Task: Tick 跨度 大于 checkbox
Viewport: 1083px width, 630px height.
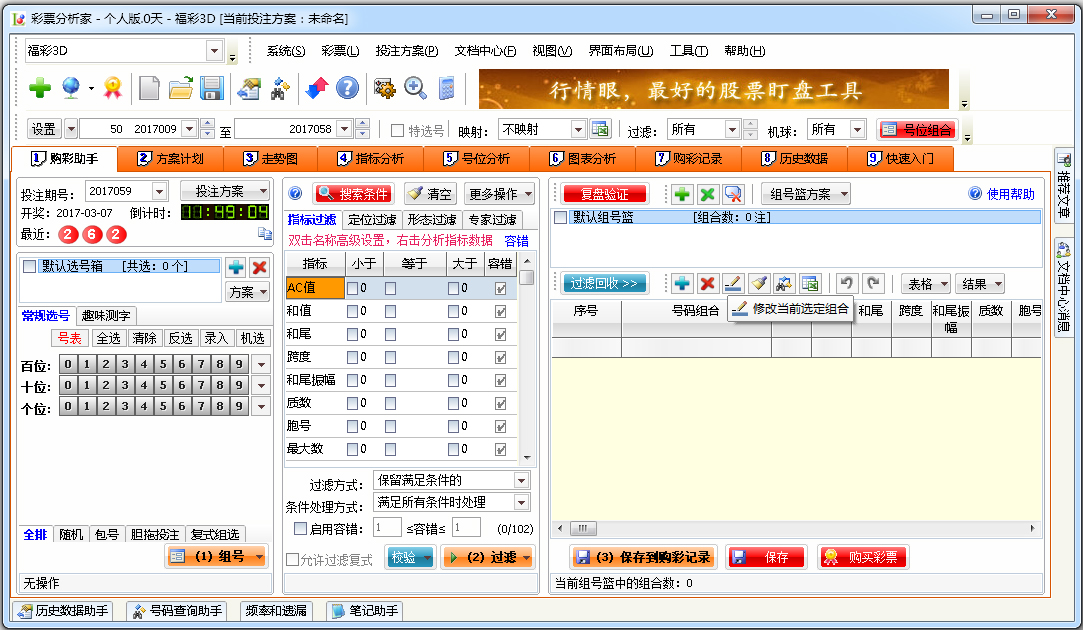Action: [453, 357]
